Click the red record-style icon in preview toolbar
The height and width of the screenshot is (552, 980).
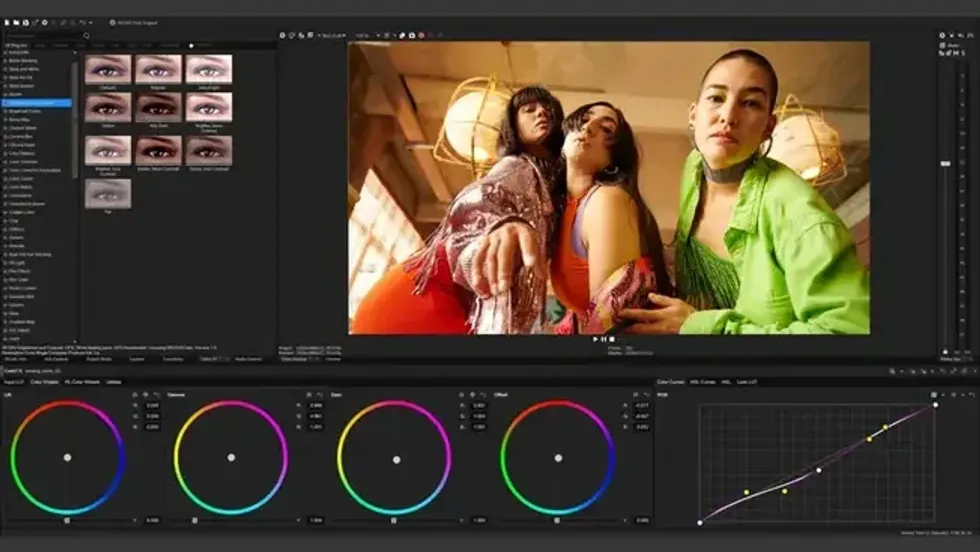[421, 36]
